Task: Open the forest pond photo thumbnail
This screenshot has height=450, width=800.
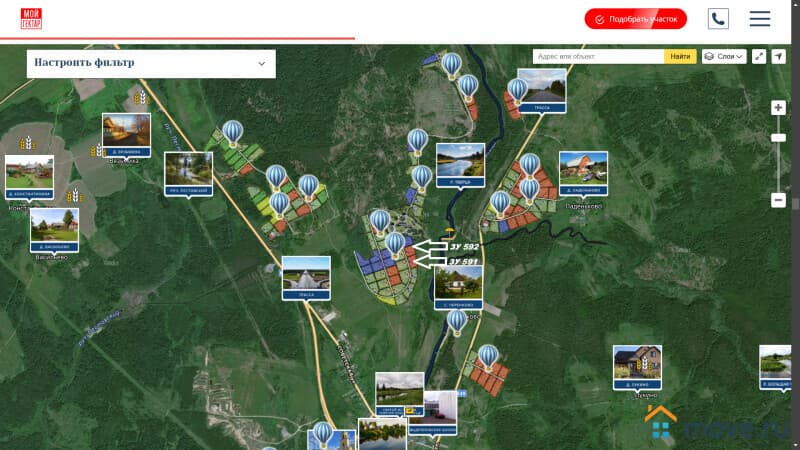Action: [188, 174]
